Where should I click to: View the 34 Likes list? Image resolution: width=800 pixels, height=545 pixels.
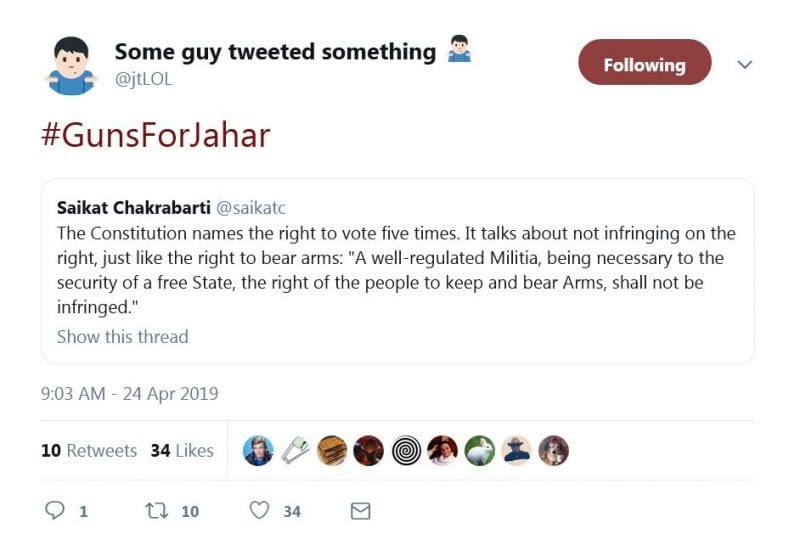pos(182,451)
